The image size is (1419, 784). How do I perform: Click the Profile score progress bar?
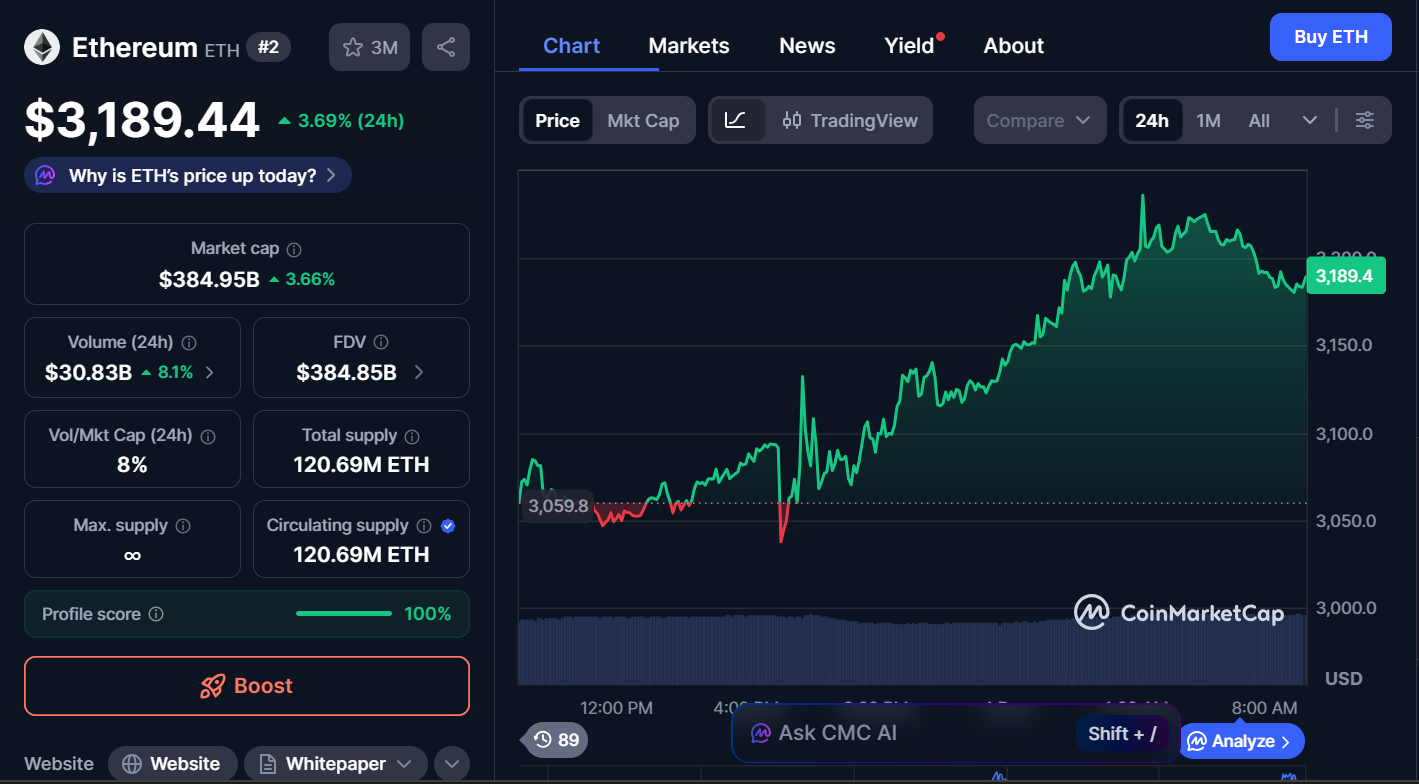344,614
